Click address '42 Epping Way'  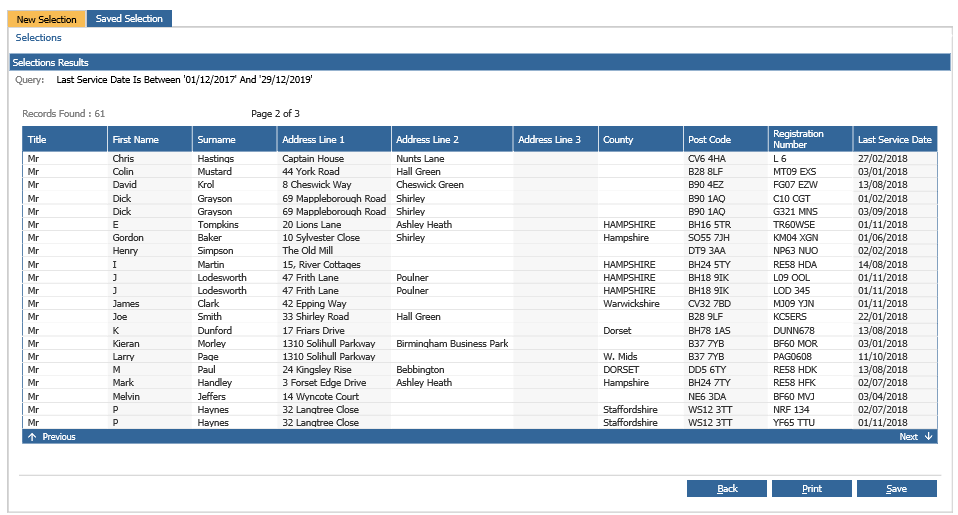(314, 304)
